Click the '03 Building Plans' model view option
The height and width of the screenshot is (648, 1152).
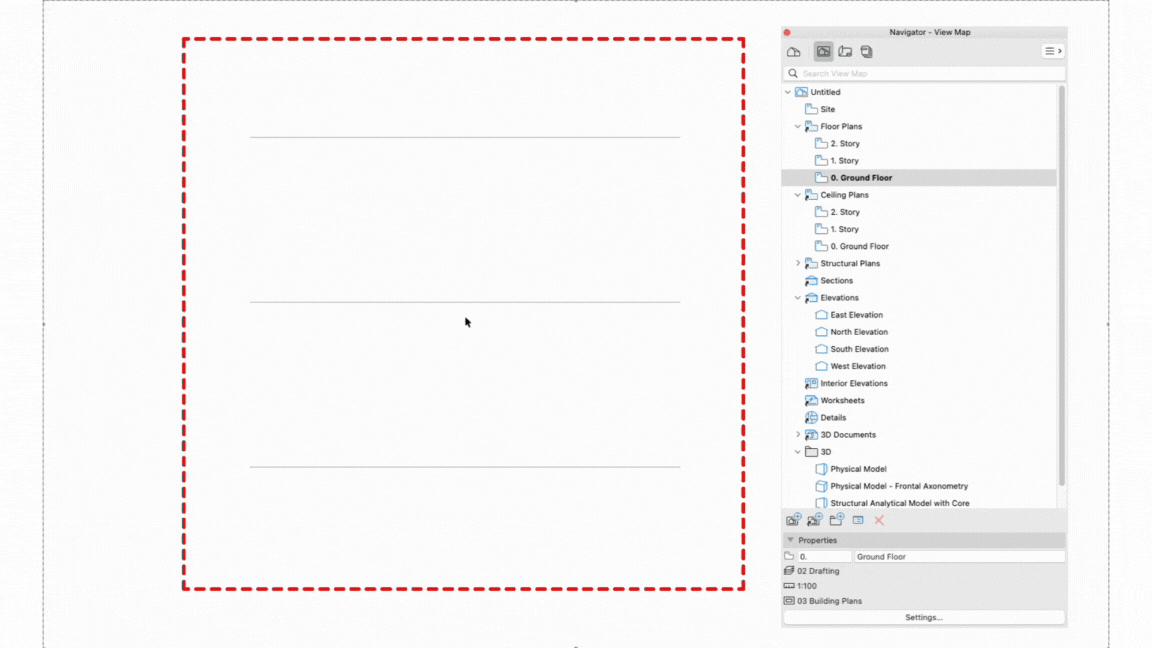tap(829, 601)
